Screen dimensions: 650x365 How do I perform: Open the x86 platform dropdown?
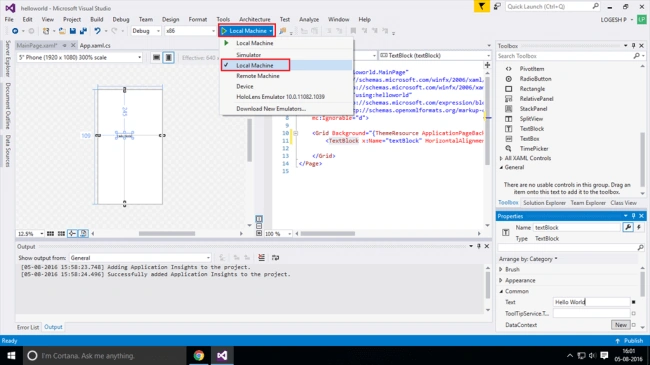click(x=190, y=31)
